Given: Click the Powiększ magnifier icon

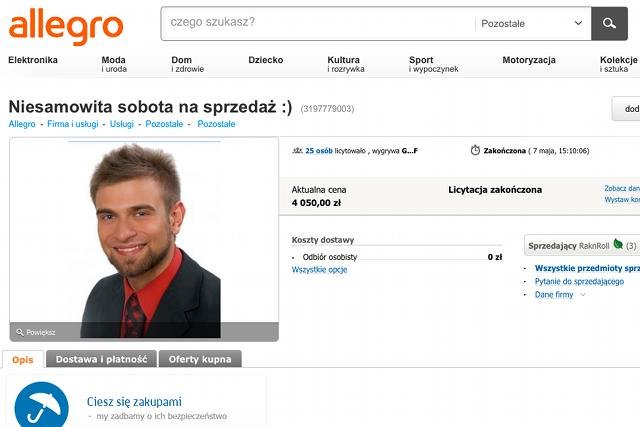Looking at the screenshot, I should pos(20,332).
